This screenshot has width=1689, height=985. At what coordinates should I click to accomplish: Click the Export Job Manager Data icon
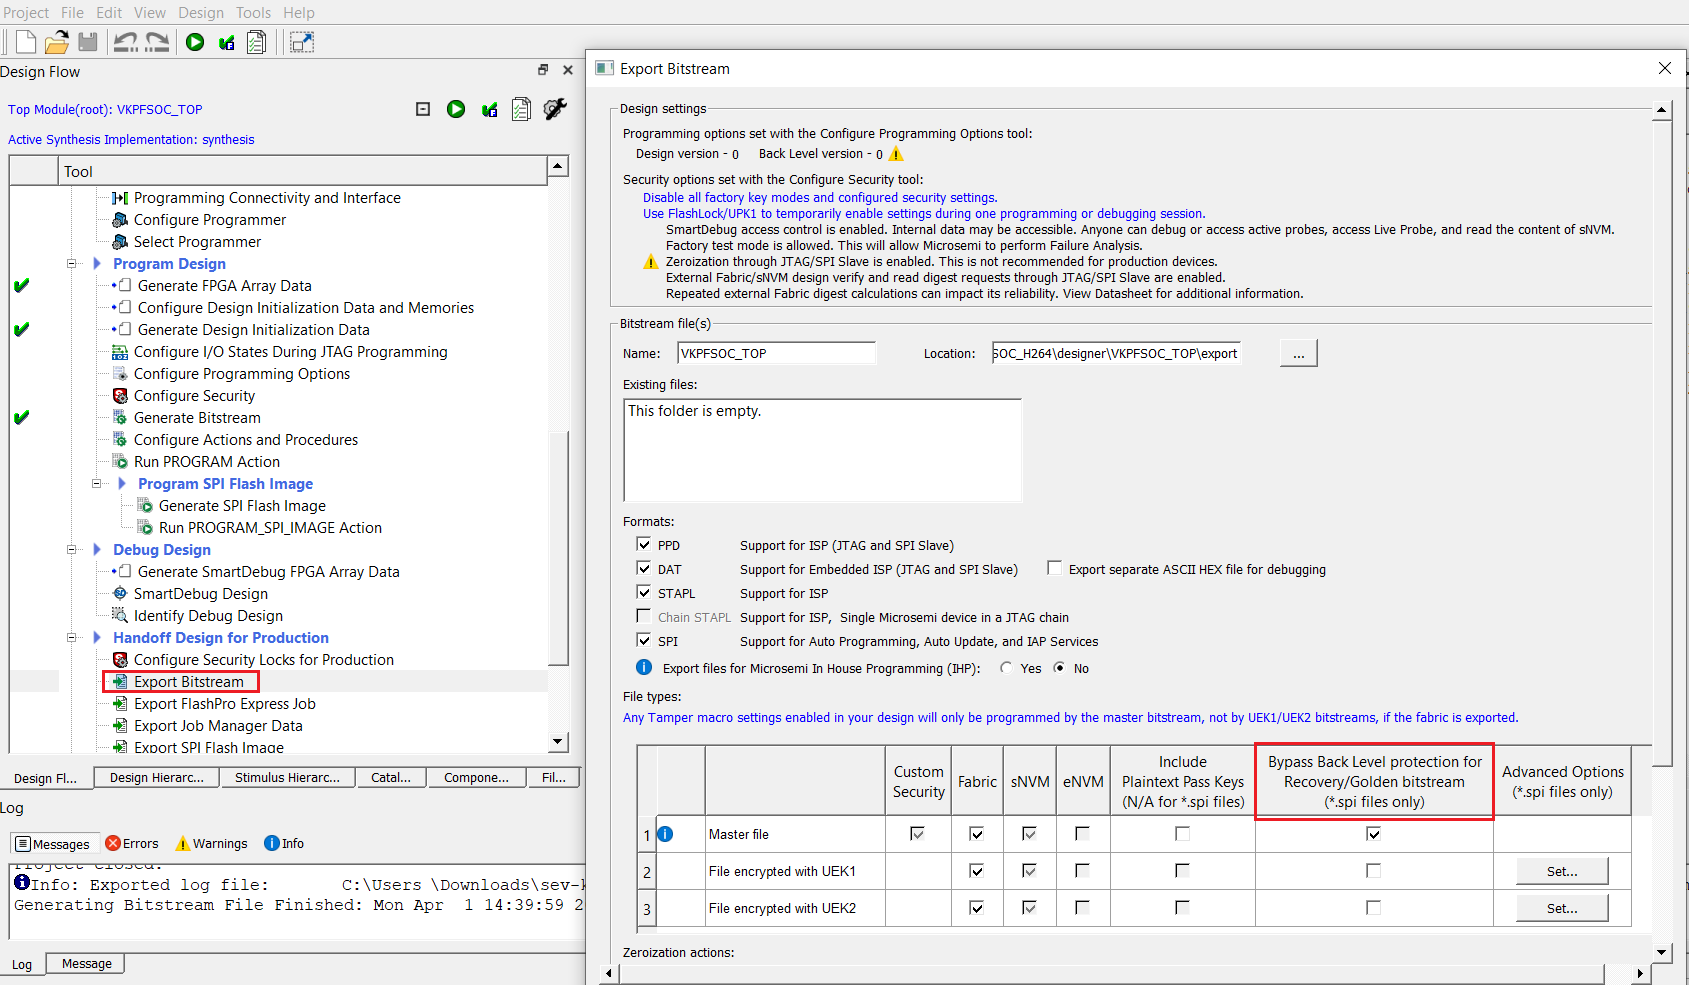120,726
